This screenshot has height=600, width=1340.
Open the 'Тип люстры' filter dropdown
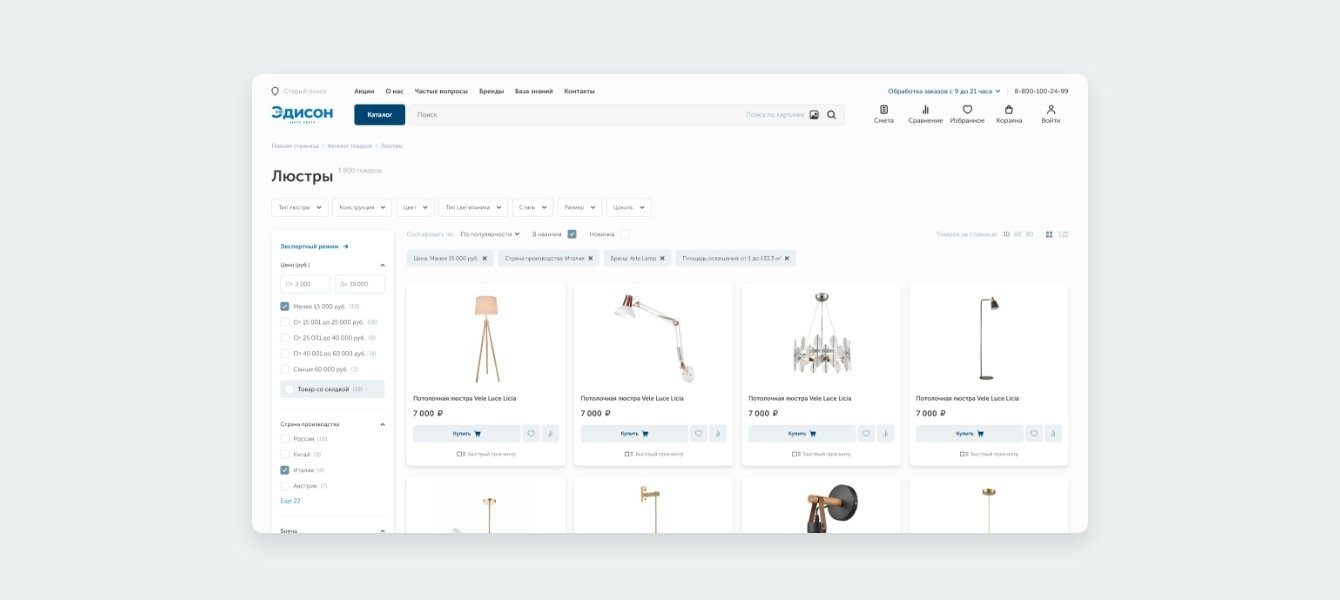[300, 207]
